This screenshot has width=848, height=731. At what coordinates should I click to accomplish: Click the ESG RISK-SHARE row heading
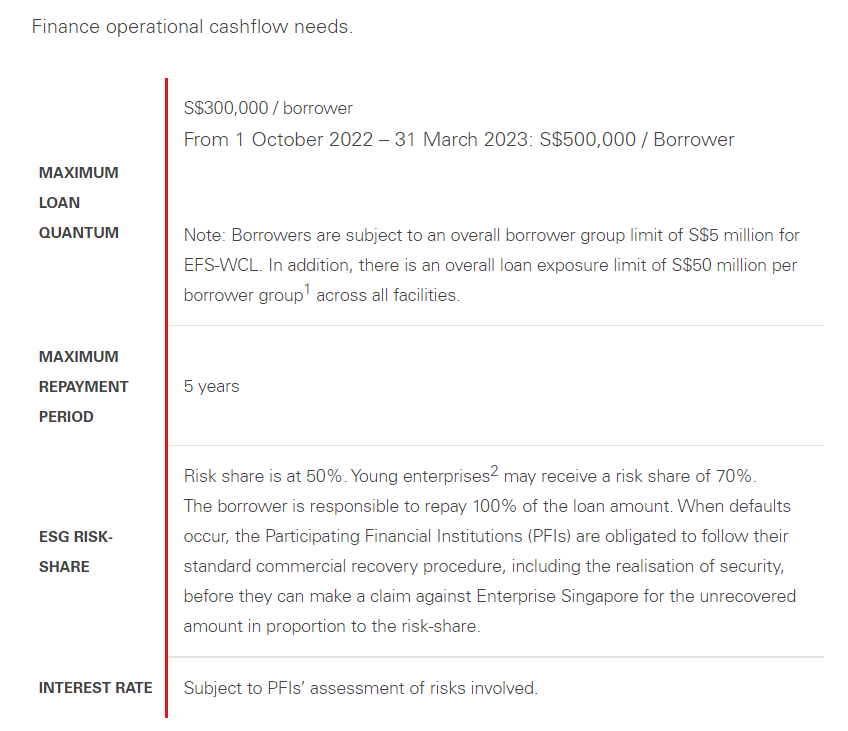tap(76, 551)
